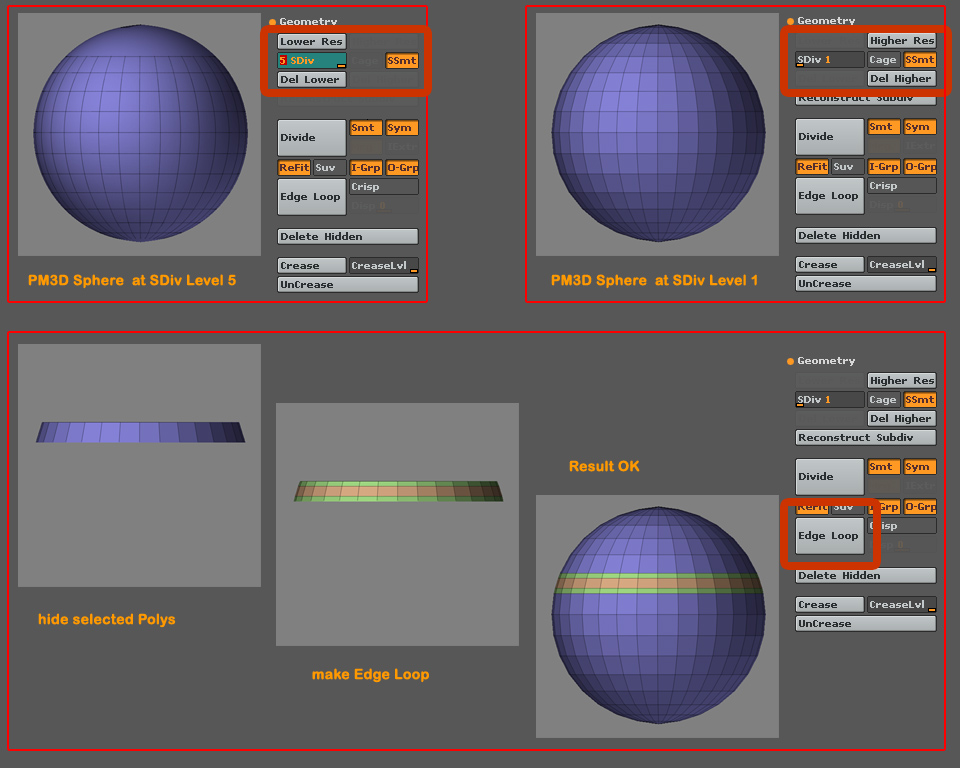Click the Cage button next to SDiv
Viewport: 960px width, 768px height.
pyautogui.click(x=883, y=59)
